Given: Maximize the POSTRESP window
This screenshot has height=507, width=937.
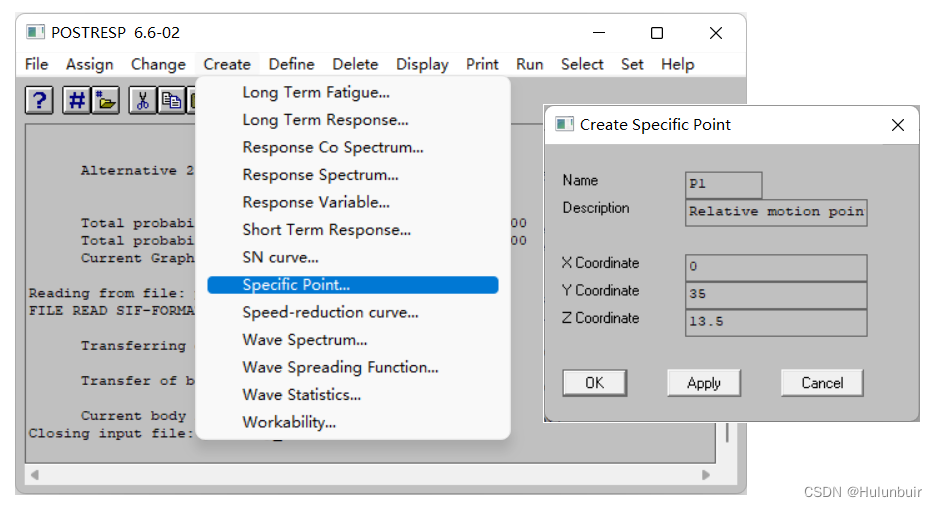Looking at the screenshot, I should click(657, 33).
